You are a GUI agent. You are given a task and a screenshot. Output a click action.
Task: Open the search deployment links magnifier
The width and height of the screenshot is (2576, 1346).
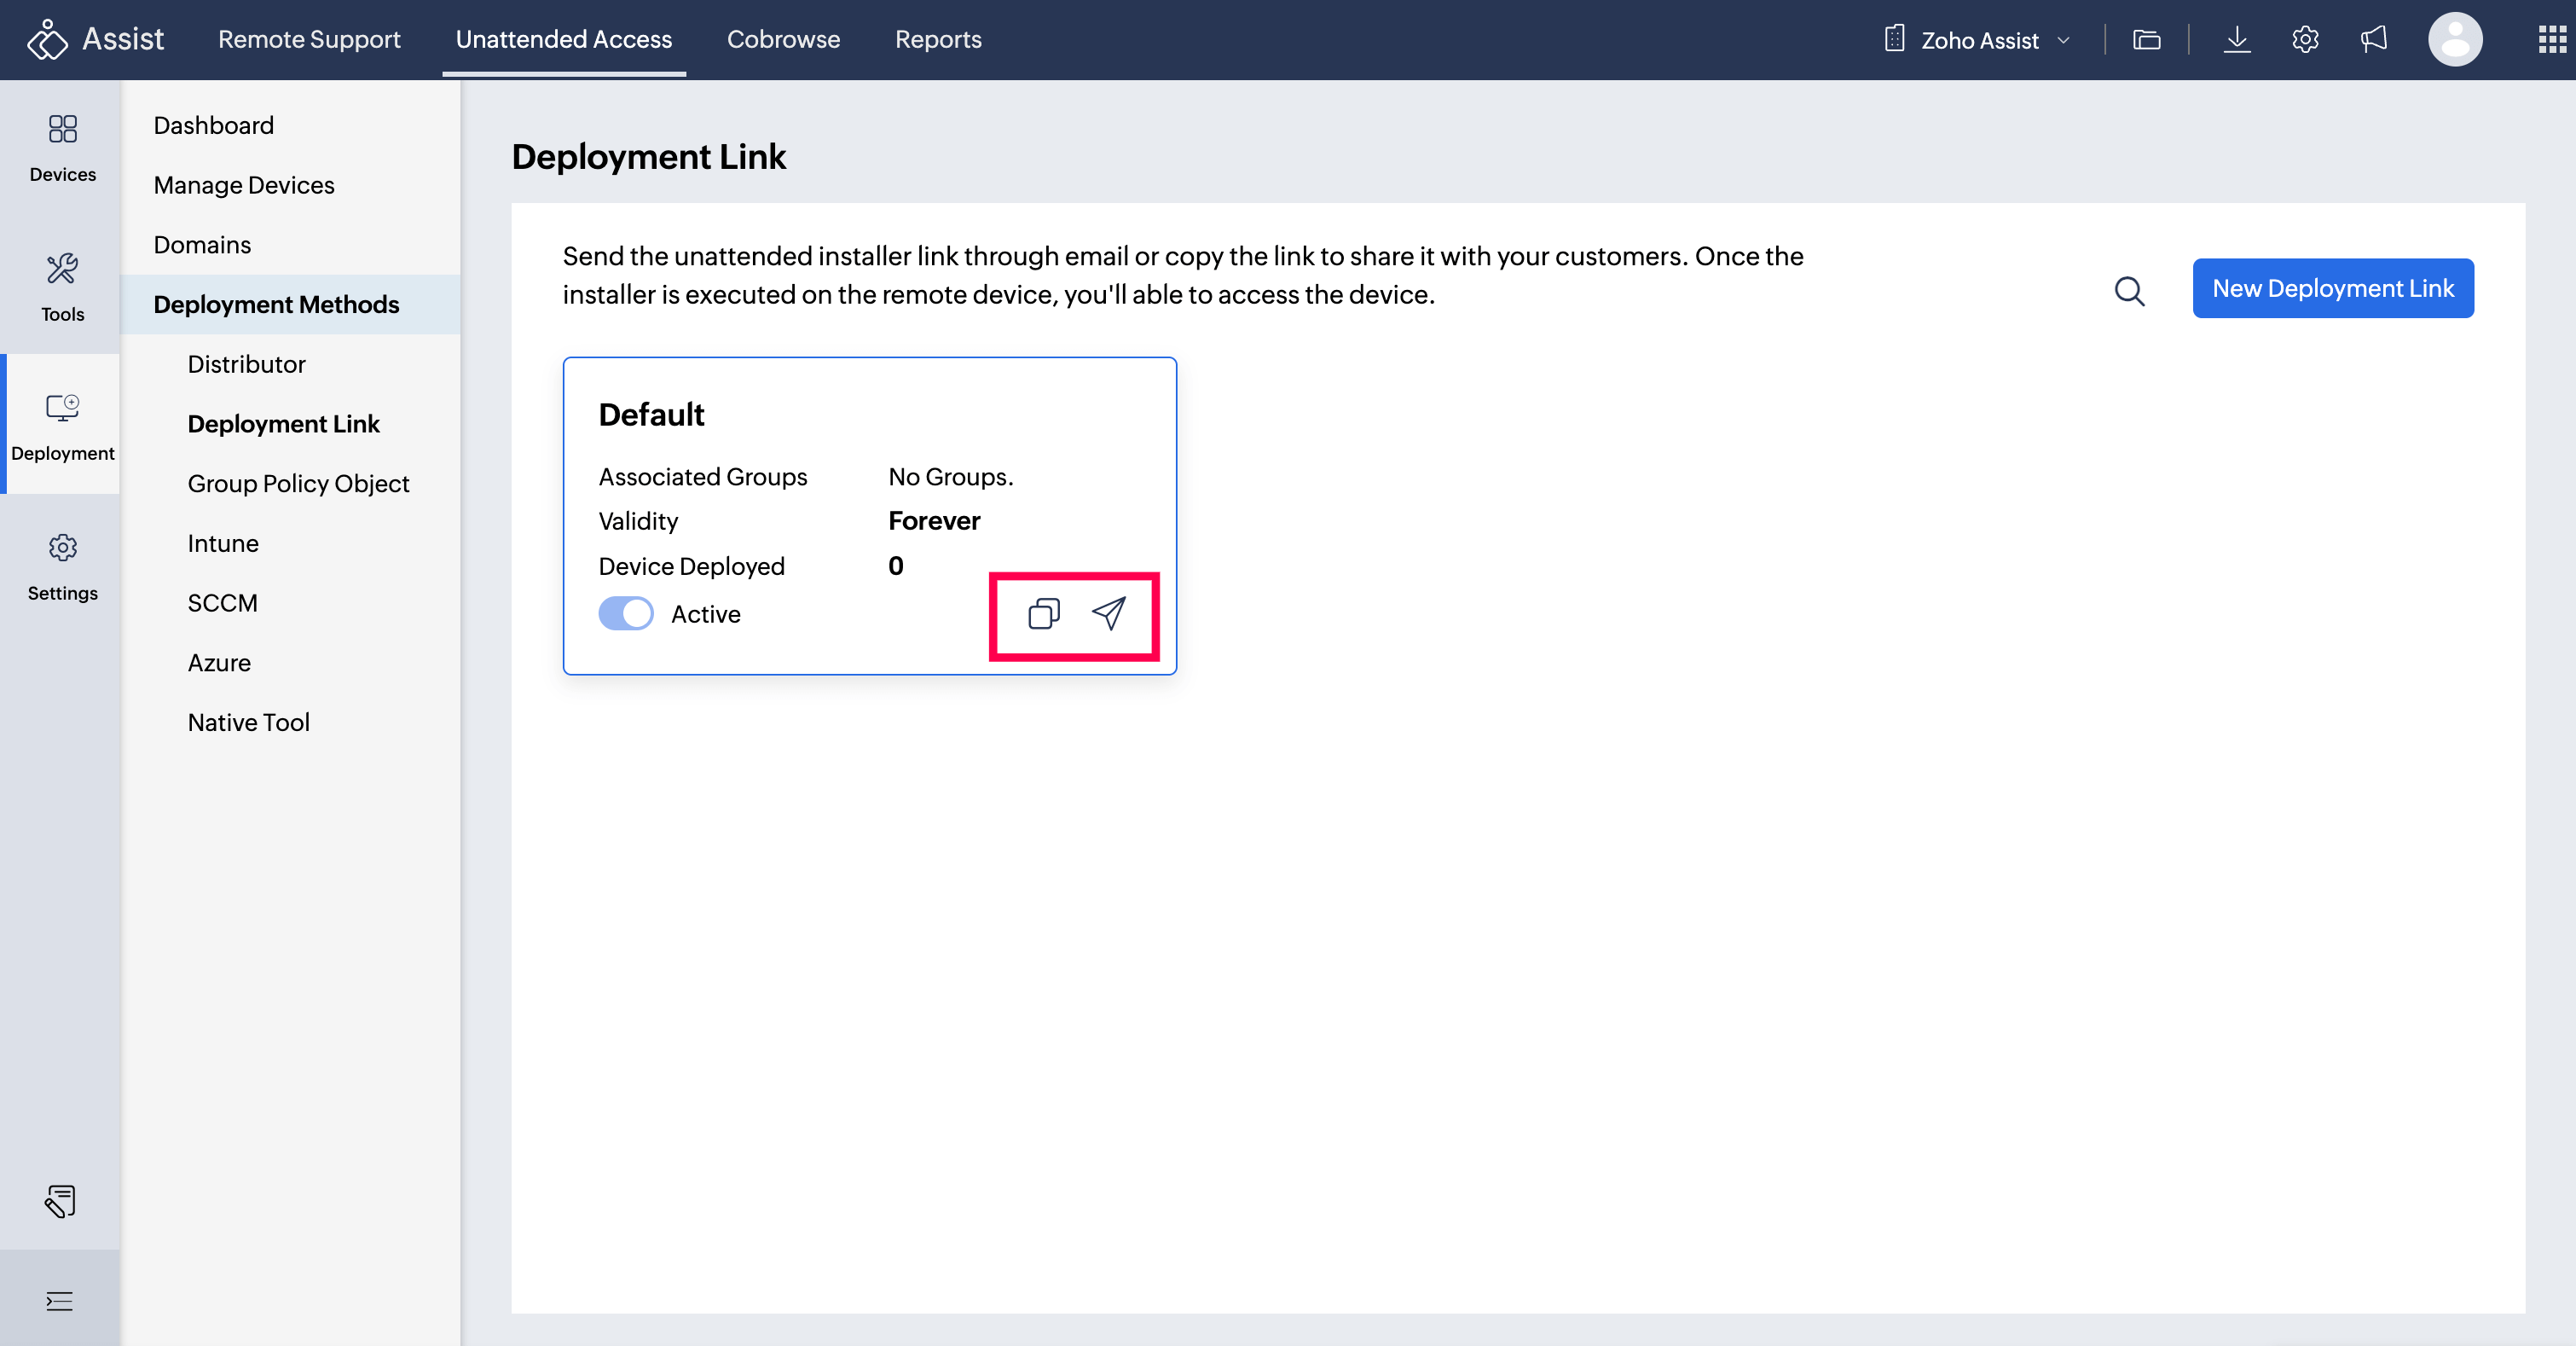coord(2129,291)
